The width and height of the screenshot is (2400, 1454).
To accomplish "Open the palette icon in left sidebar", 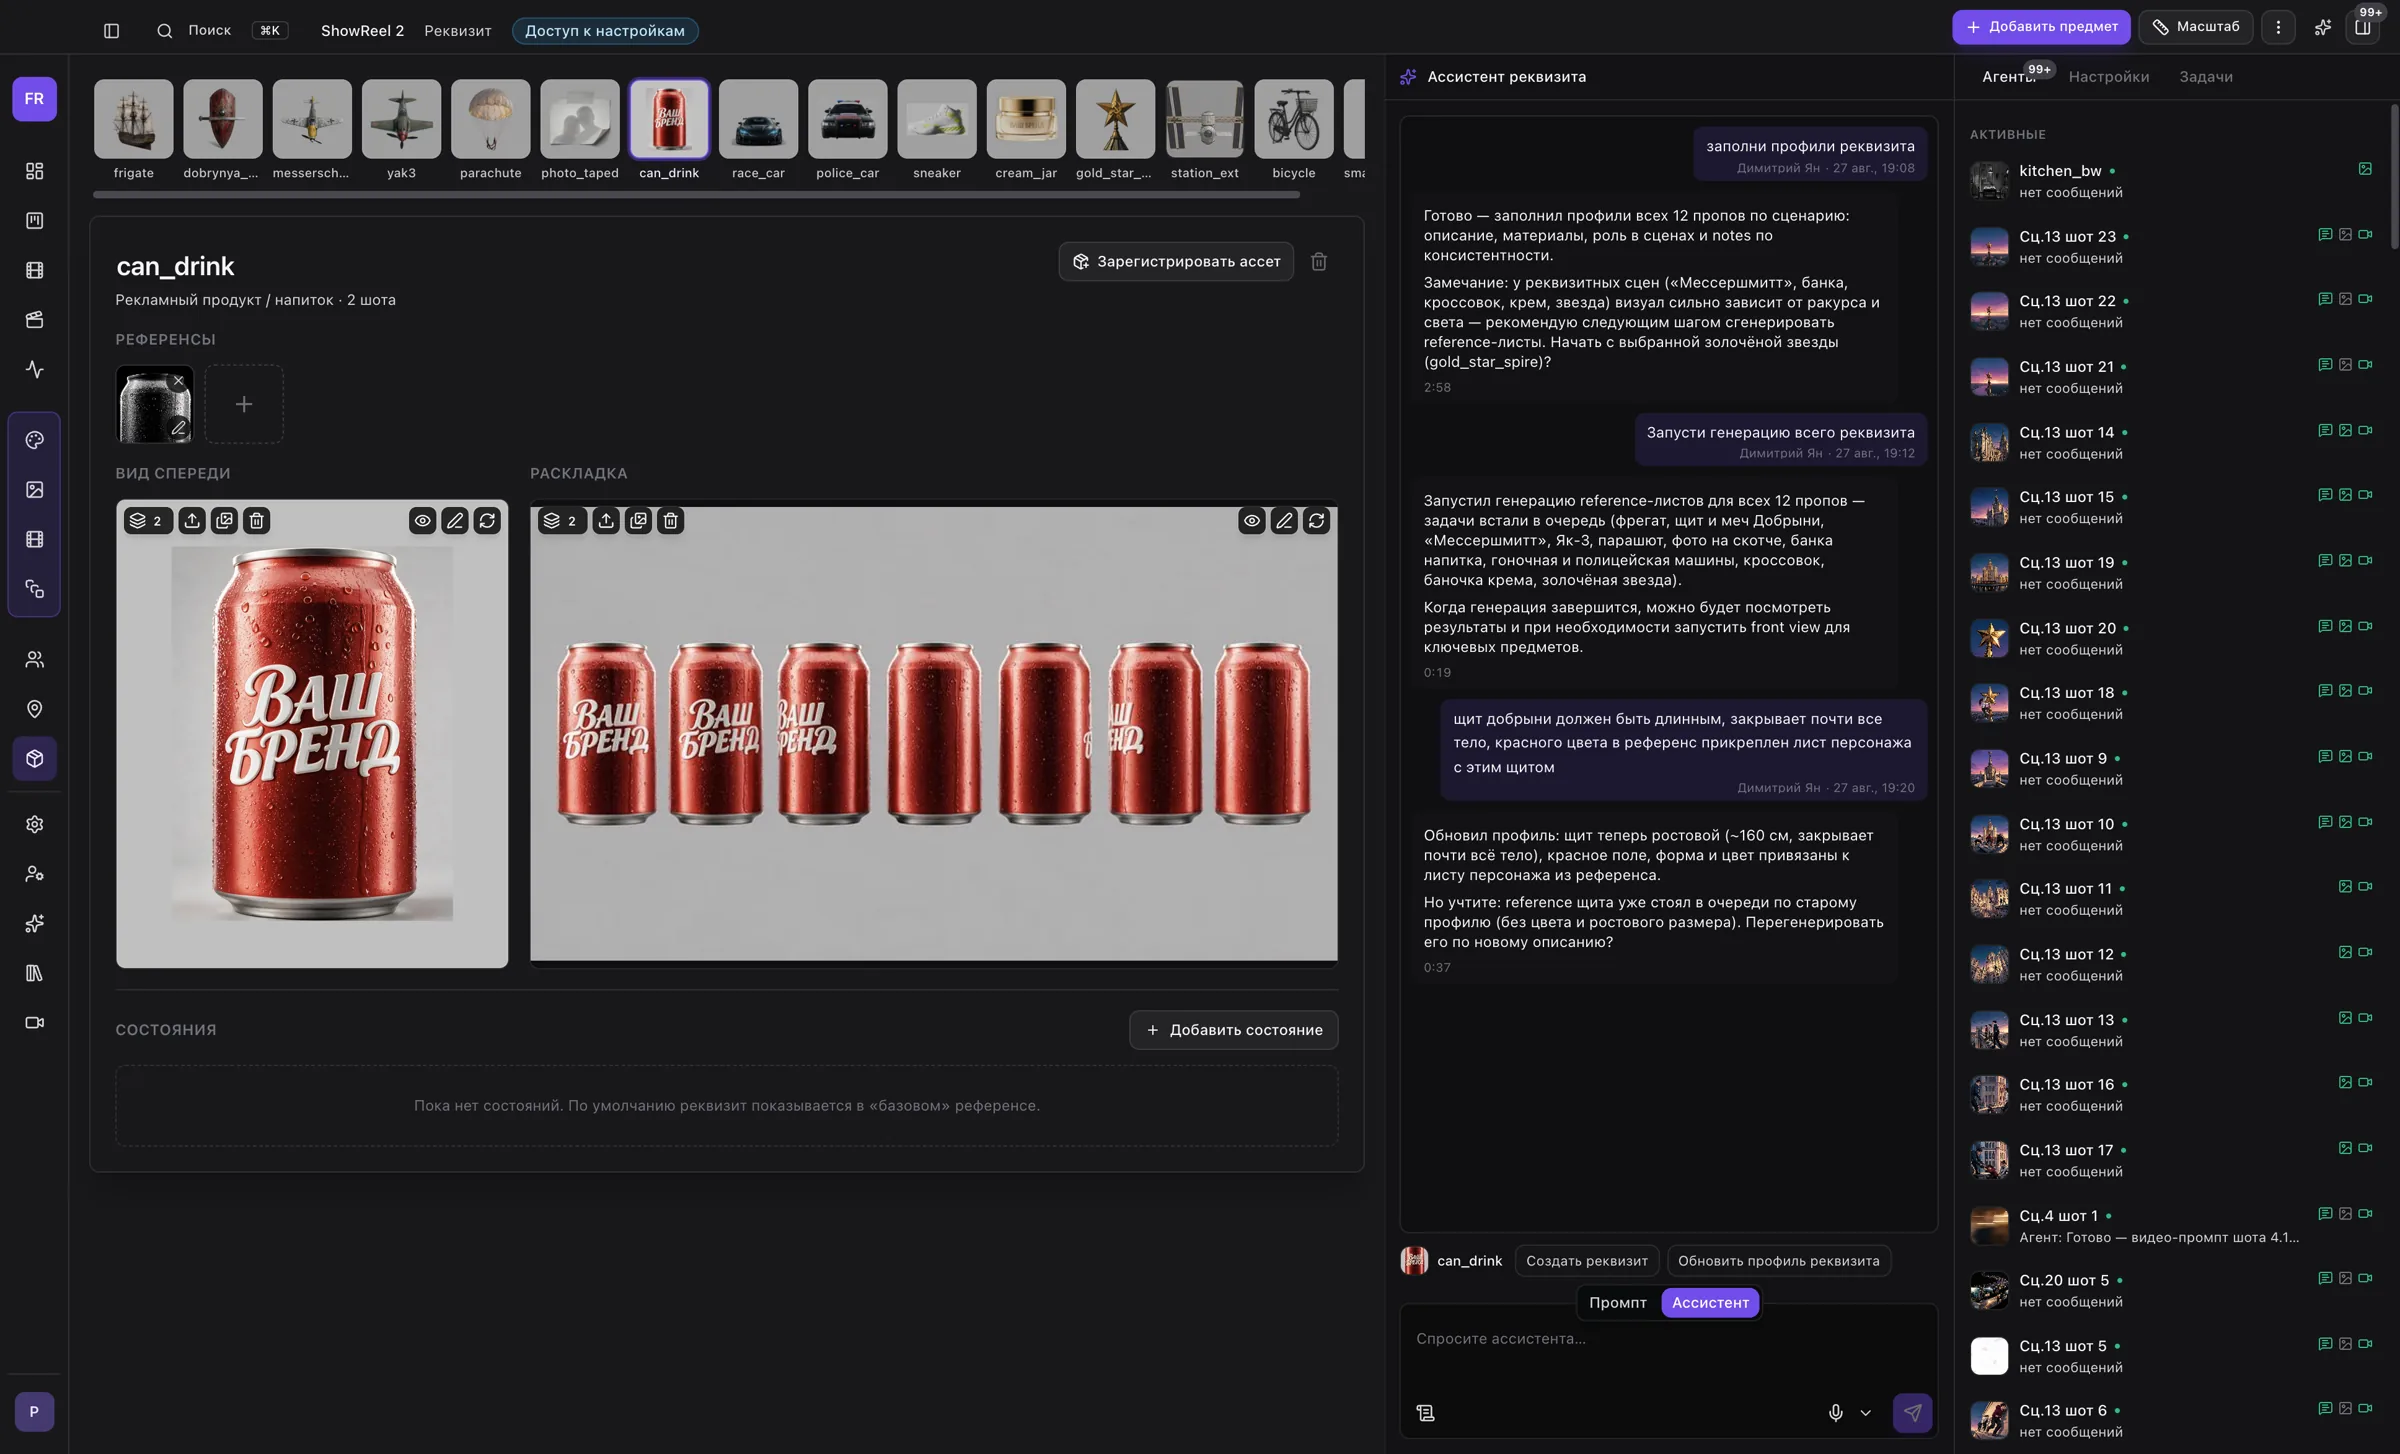I will (35, 441).
